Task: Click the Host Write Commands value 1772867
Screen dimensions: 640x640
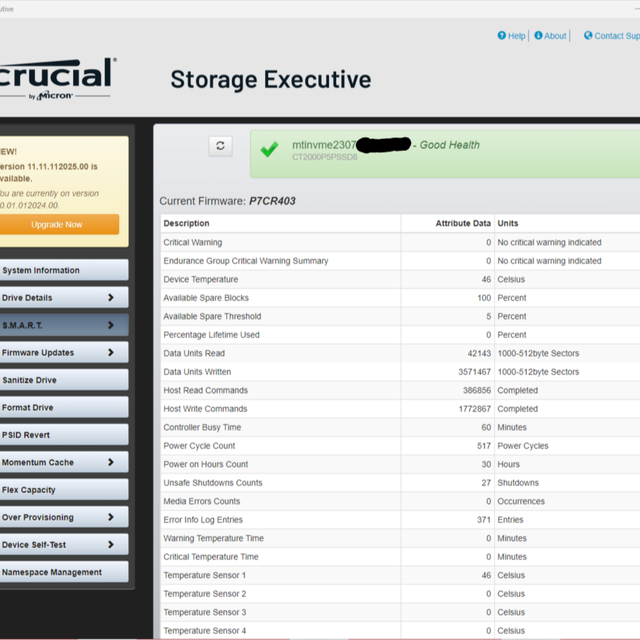Action: click(475, 409)
